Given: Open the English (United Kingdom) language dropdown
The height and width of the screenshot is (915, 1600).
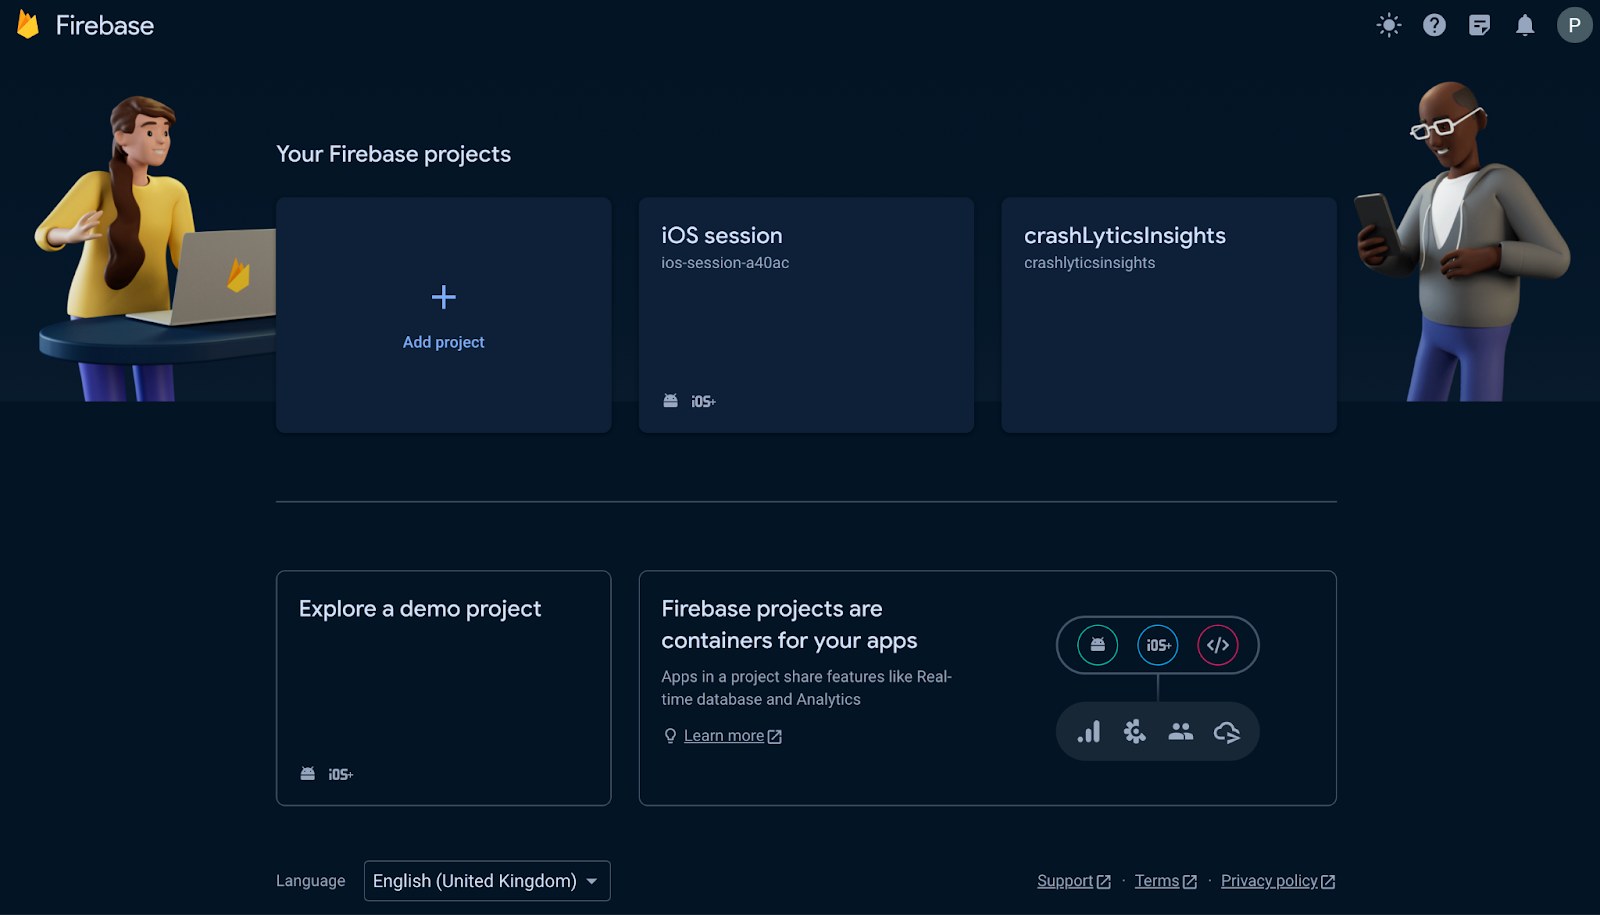Looking at the screenshot, I should [487, 881].
